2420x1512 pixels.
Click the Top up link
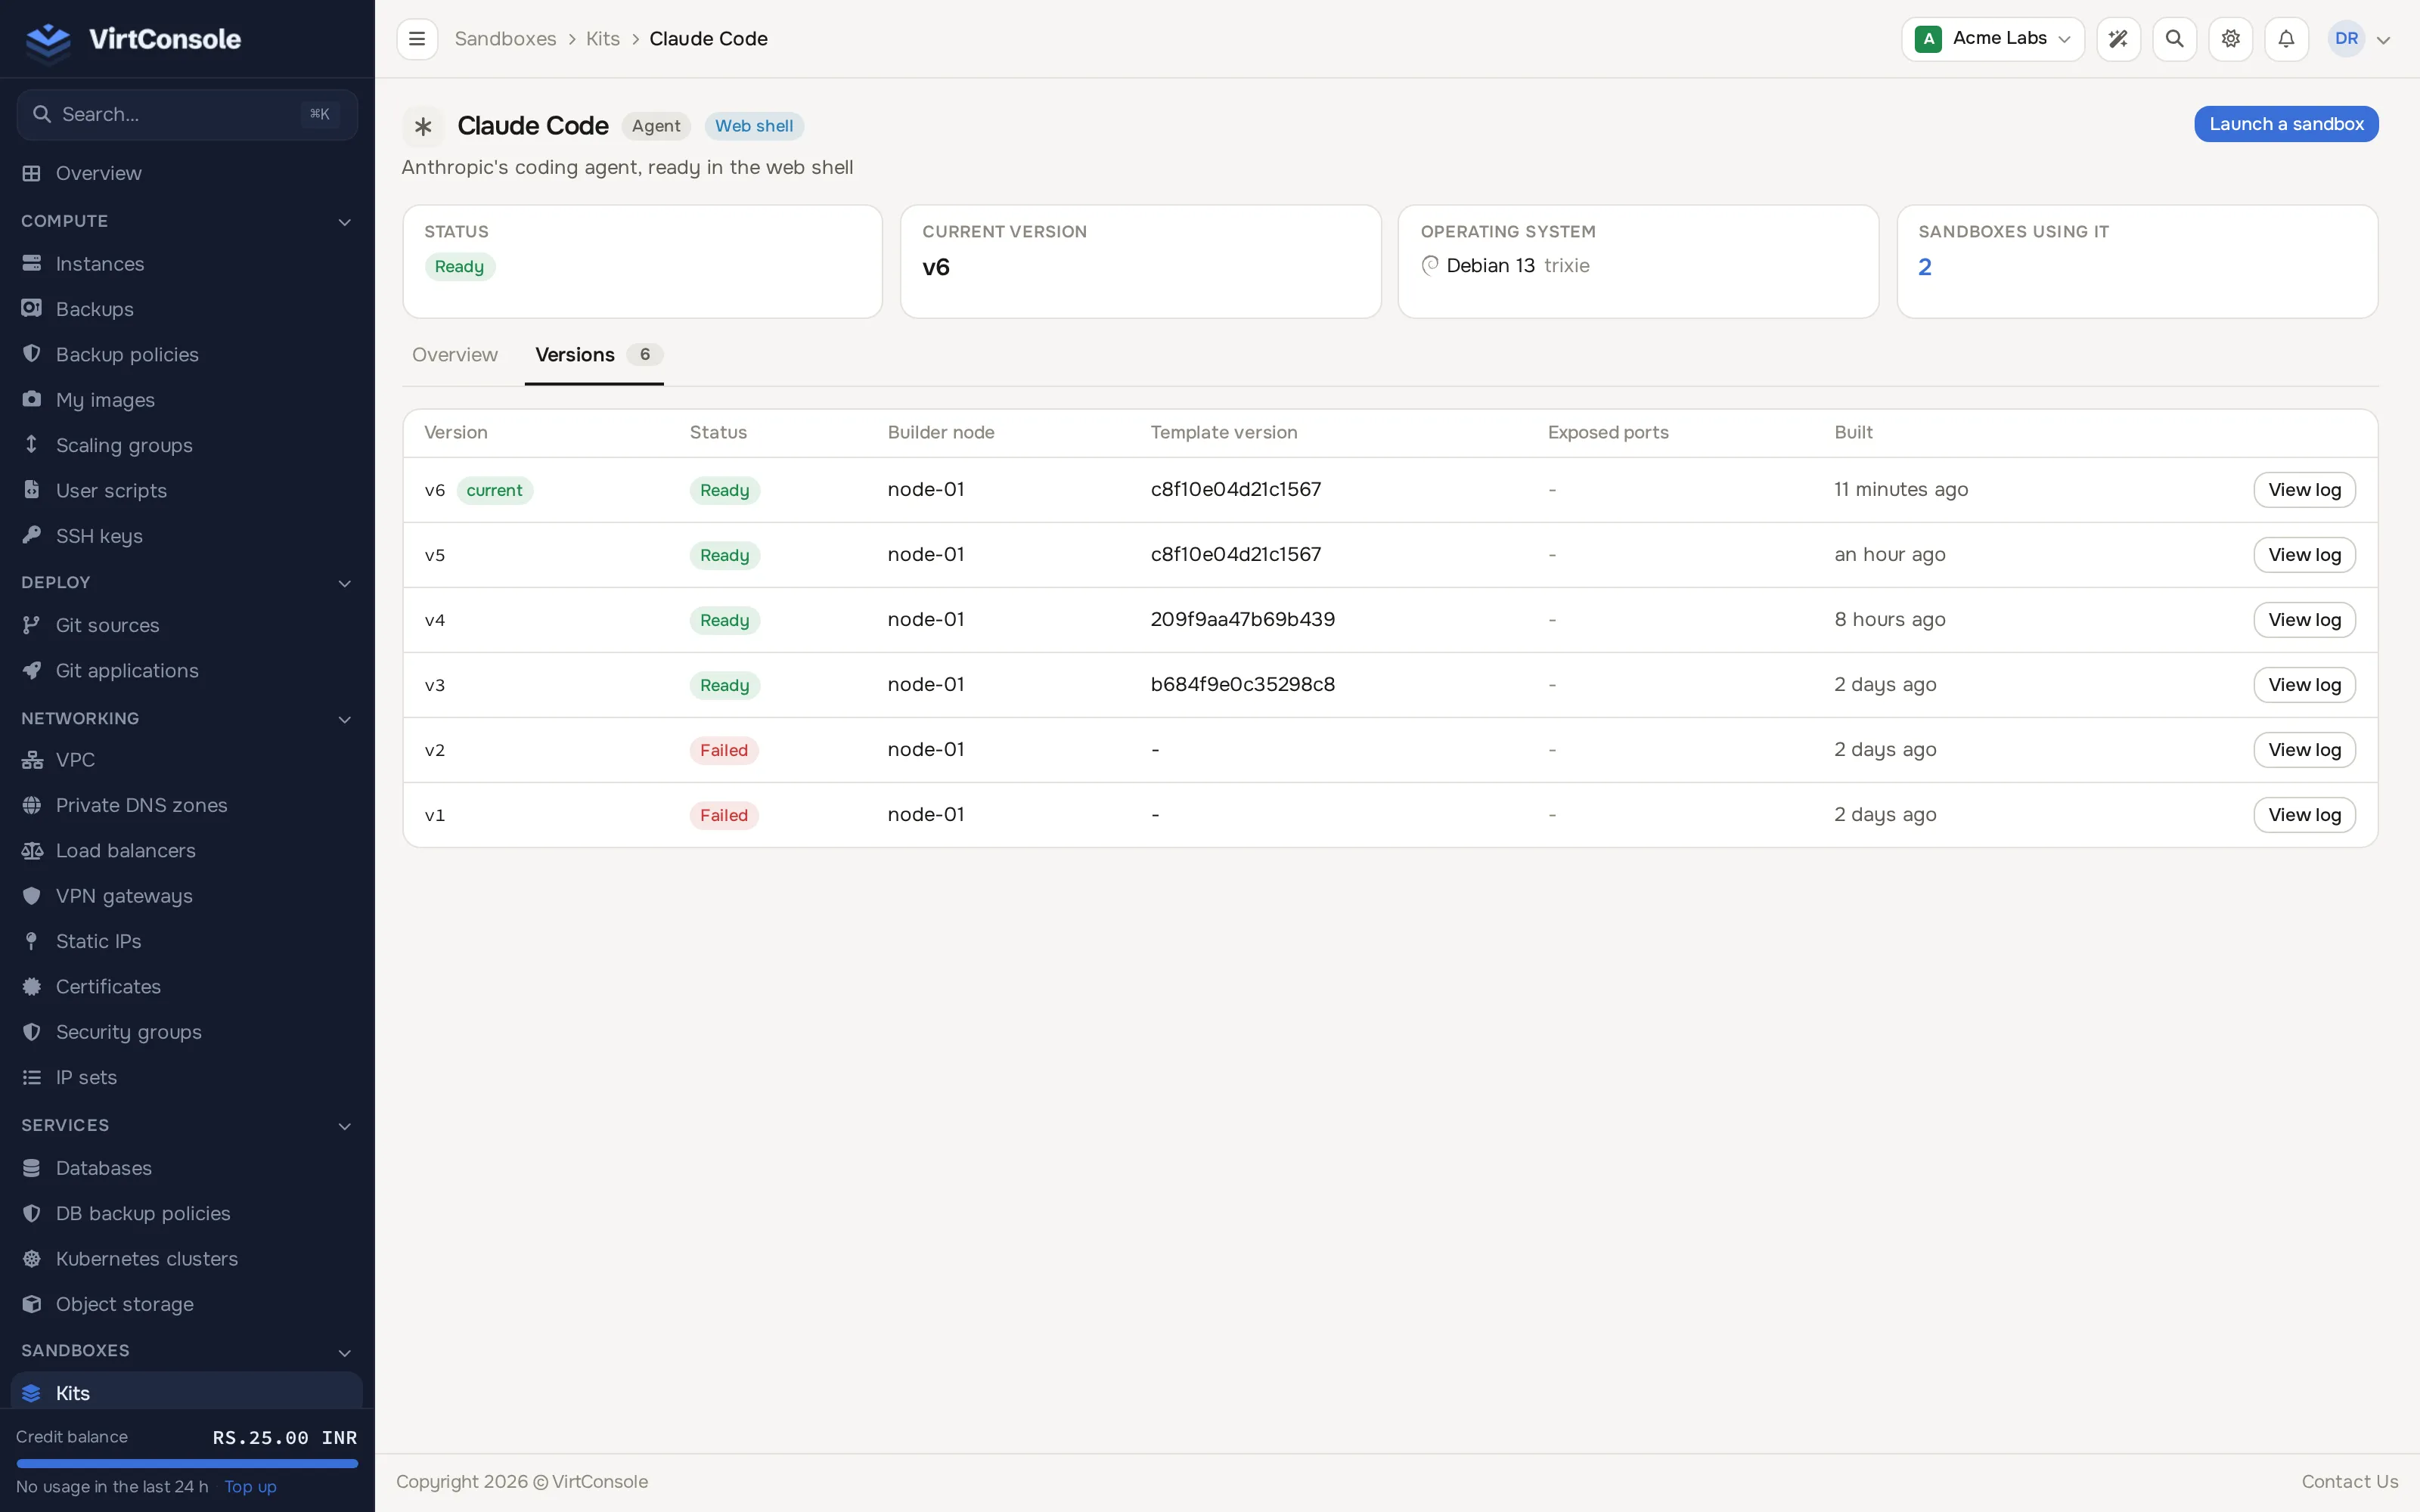[250, 1487]
